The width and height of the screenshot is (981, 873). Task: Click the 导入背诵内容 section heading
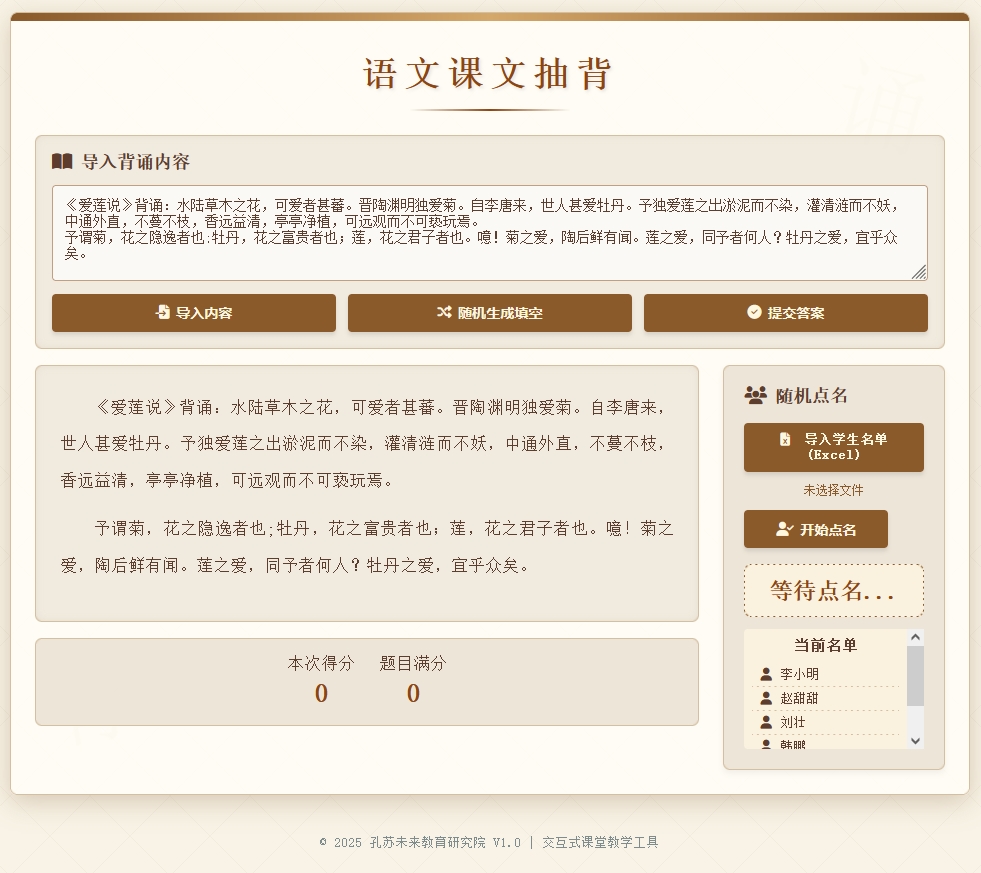136,161
